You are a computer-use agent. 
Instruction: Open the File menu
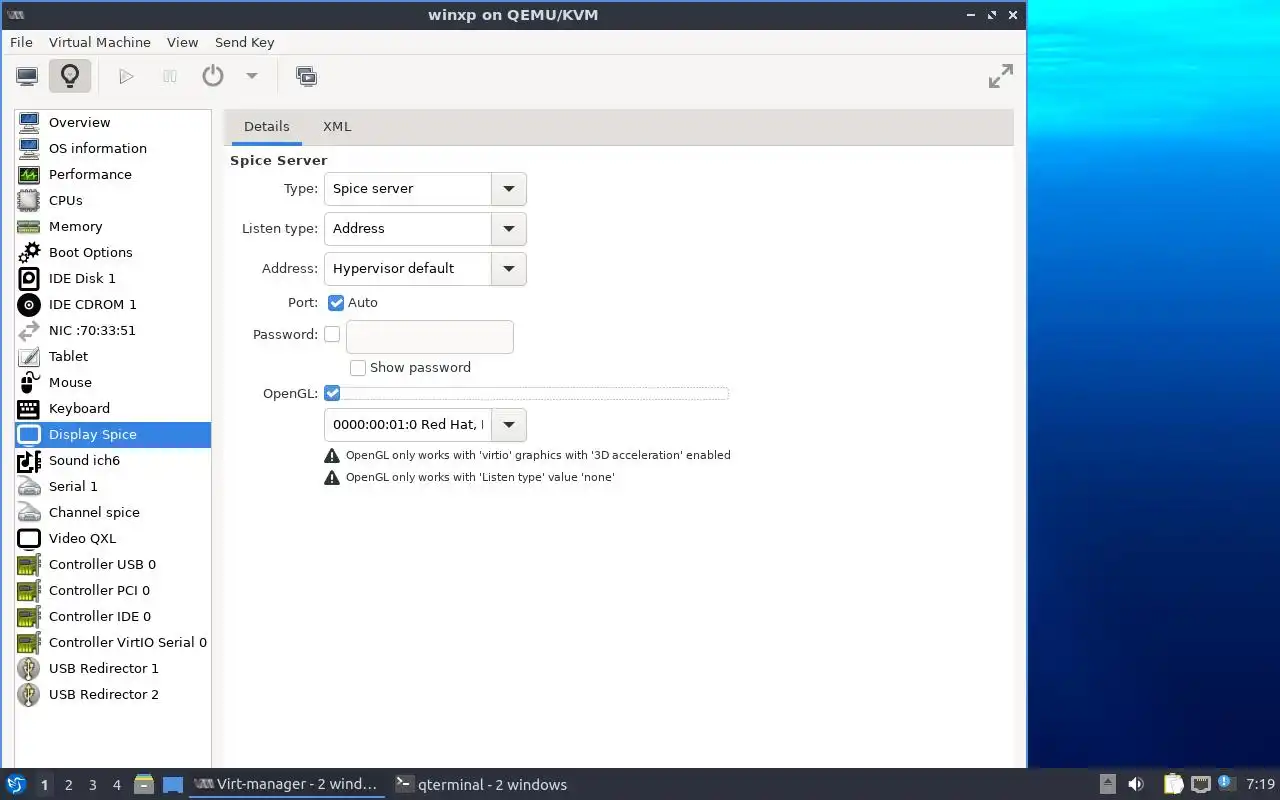click(x=21, y=42)
